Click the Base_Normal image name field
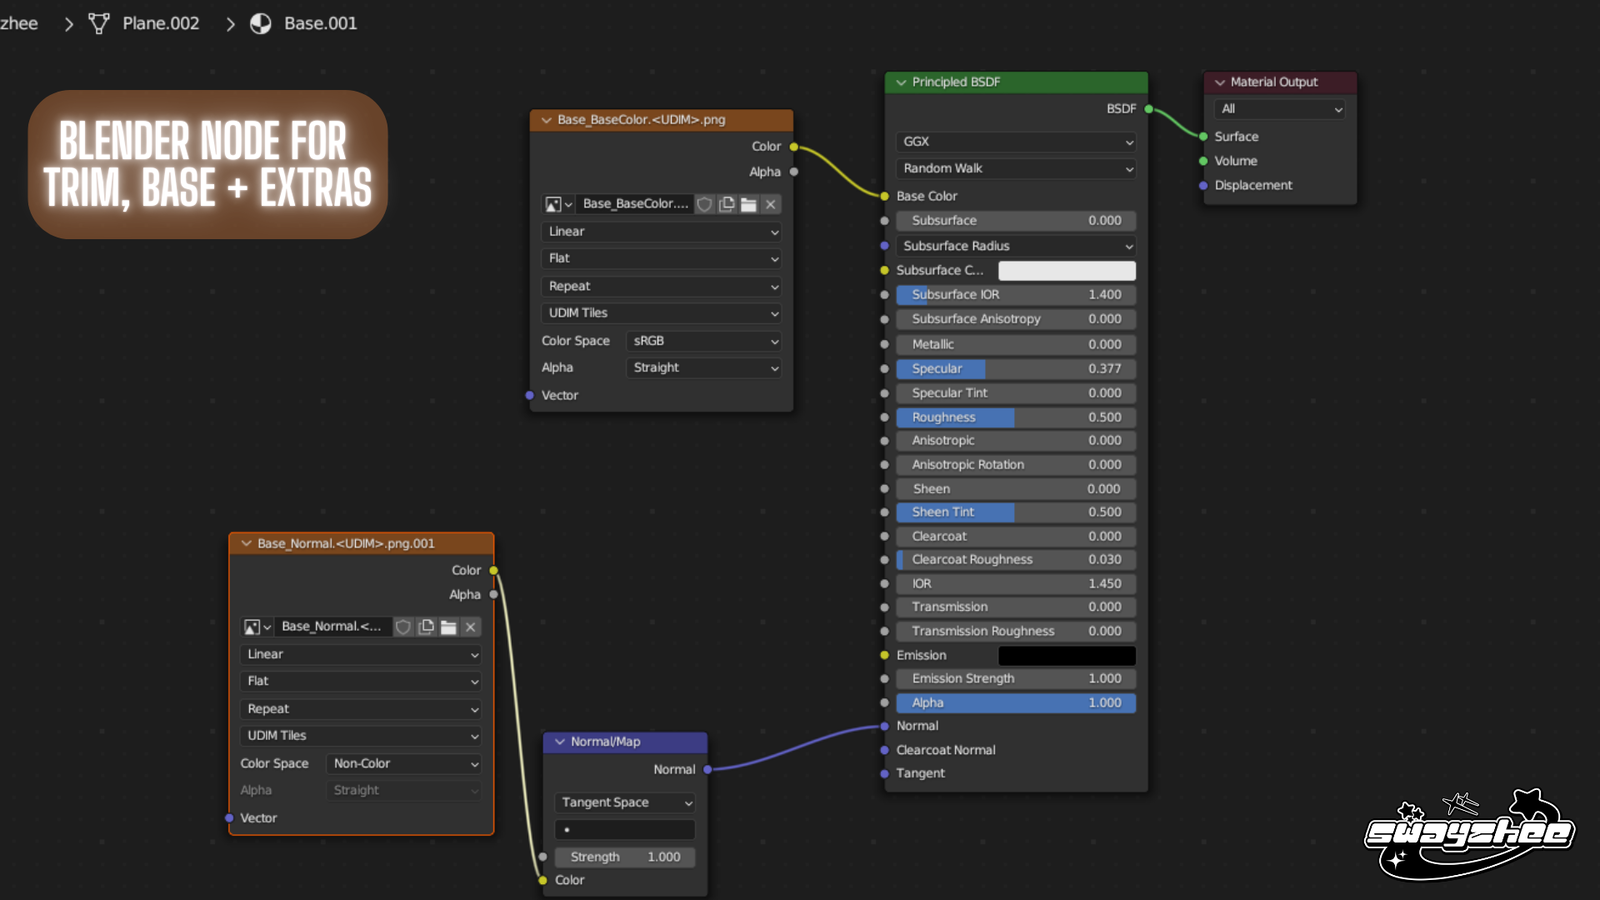Viewport: 1600px width, 900px height. pyautogui.click(x=334, y=627)
